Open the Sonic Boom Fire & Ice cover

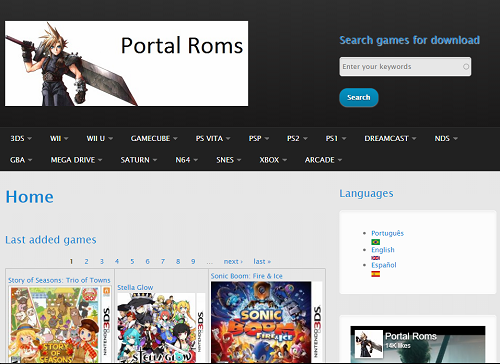(267, 322)
